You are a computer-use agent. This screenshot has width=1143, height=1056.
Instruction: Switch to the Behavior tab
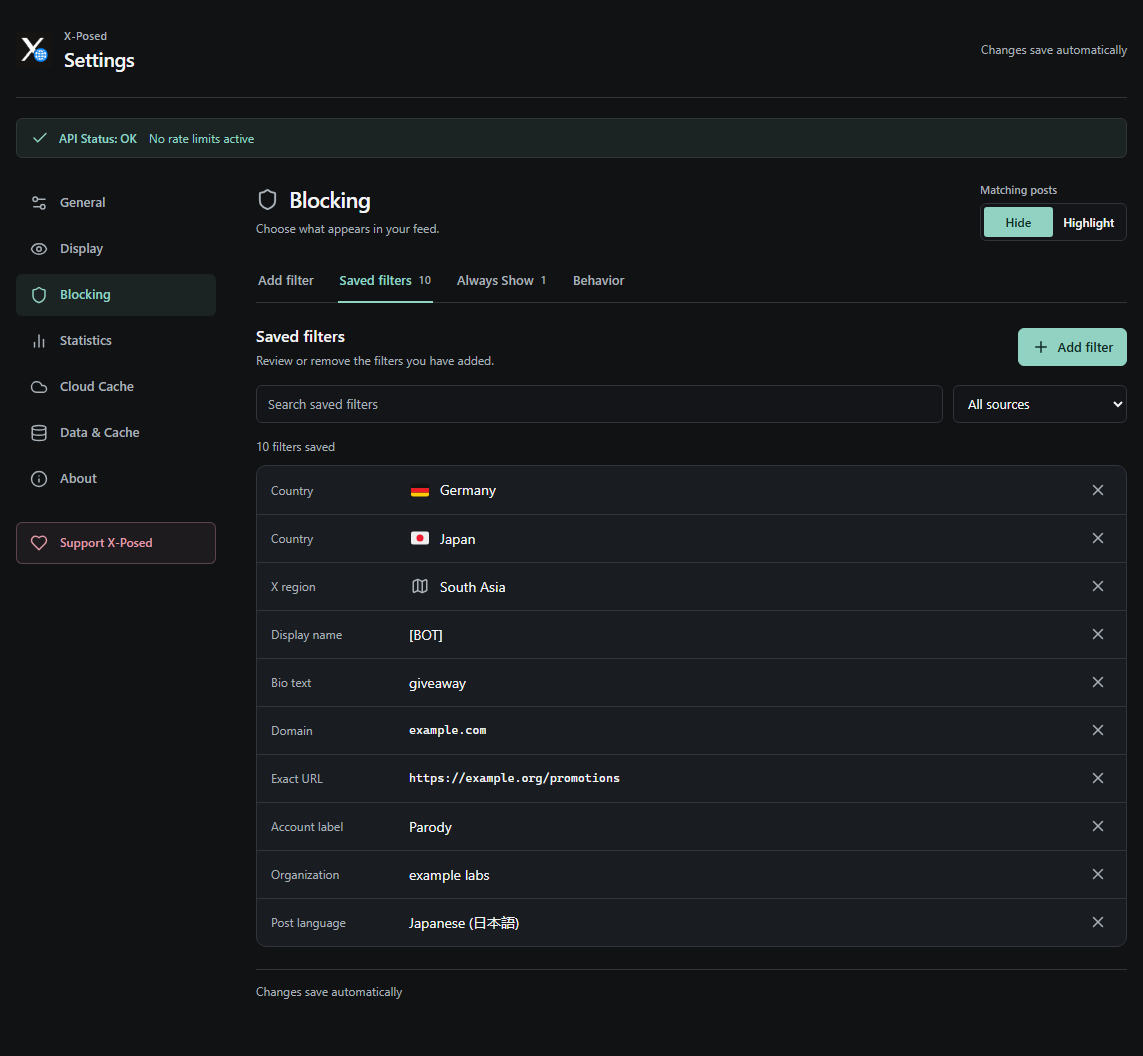[x=598, y=281]
